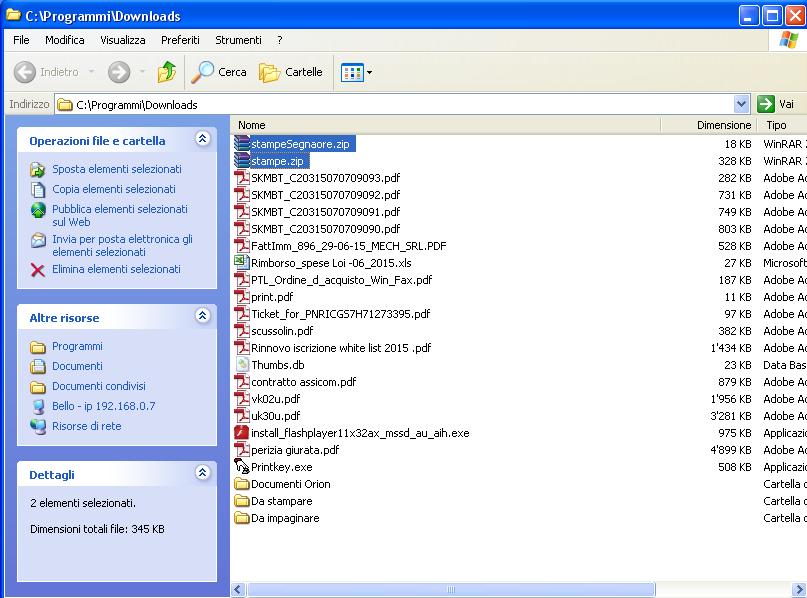Open the Visualizza menu

[x=122, y=40]
